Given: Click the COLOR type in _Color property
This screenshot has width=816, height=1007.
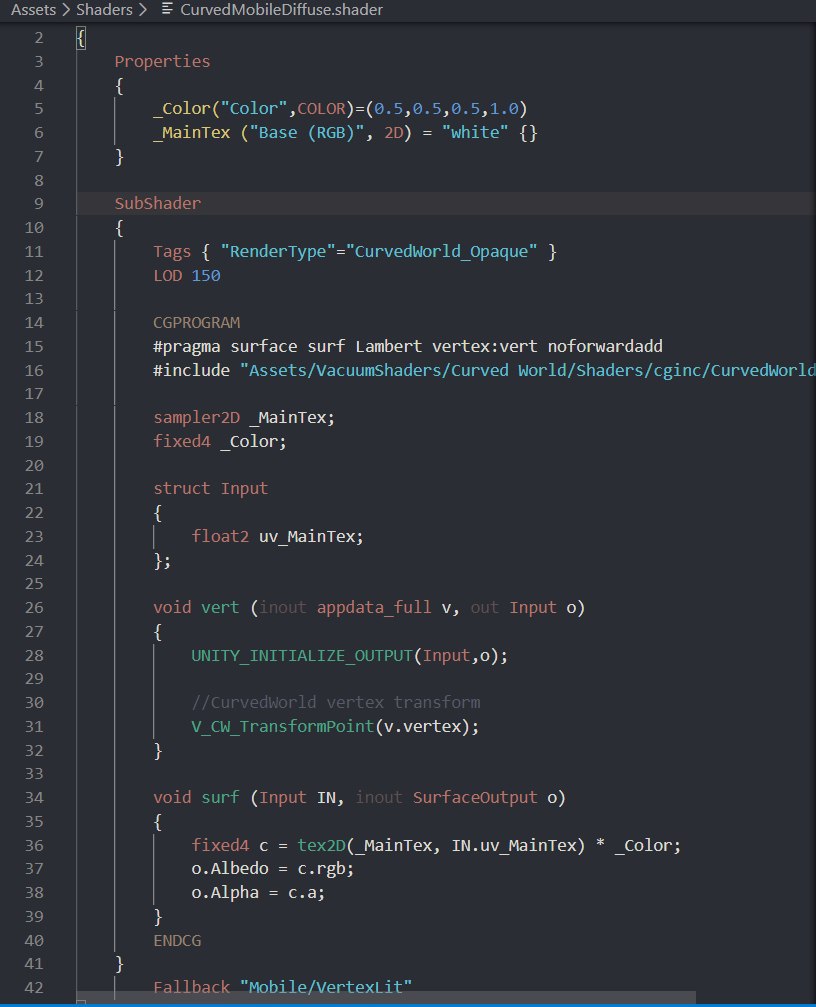Looking at the screenshot, I should (322, 109).
